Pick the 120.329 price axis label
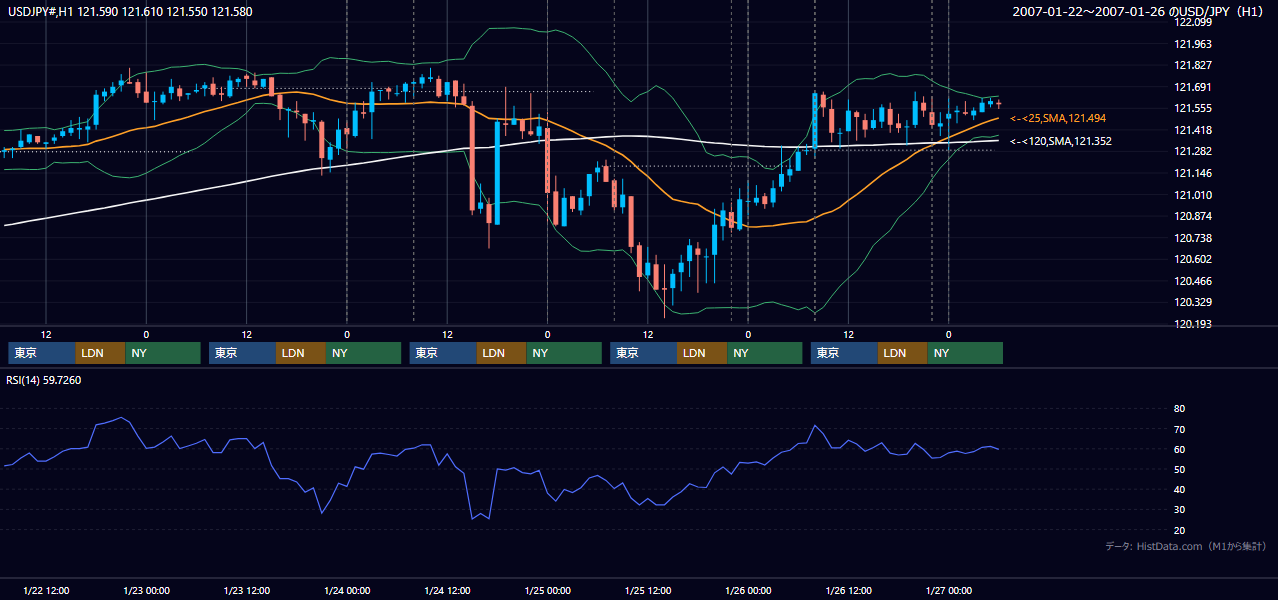 coord(1192,302)
